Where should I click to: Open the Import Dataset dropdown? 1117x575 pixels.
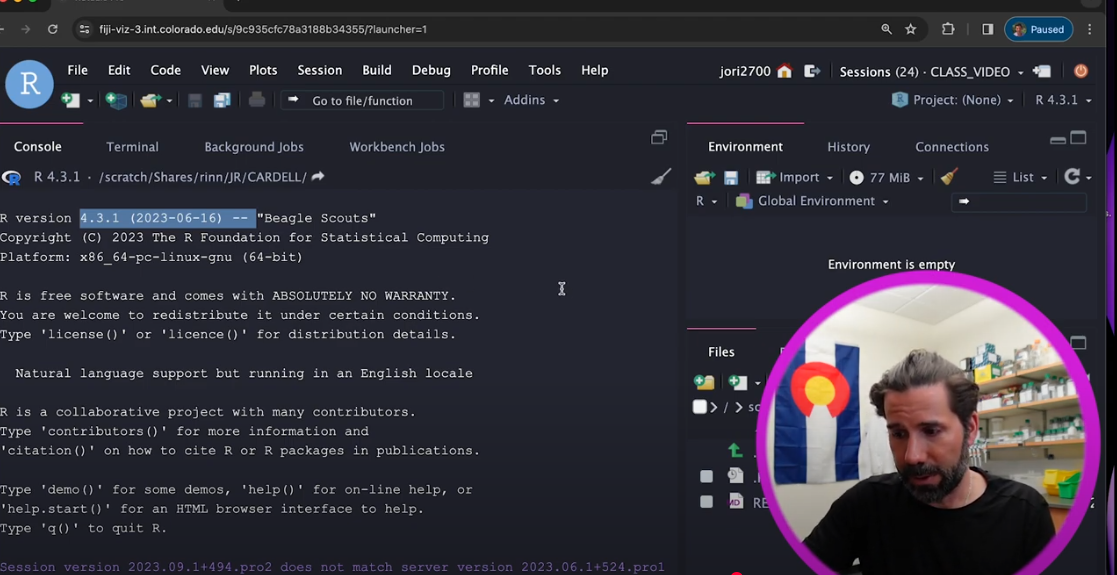pos(794,177)
